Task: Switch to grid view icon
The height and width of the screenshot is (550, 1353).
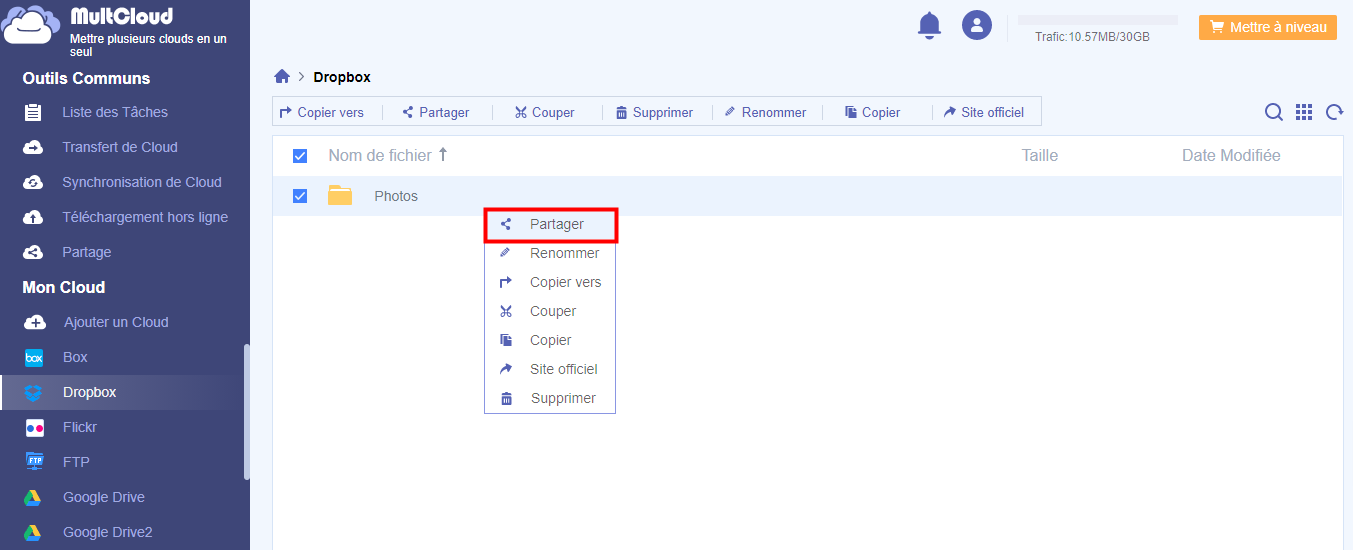Action: (1304, 112)
